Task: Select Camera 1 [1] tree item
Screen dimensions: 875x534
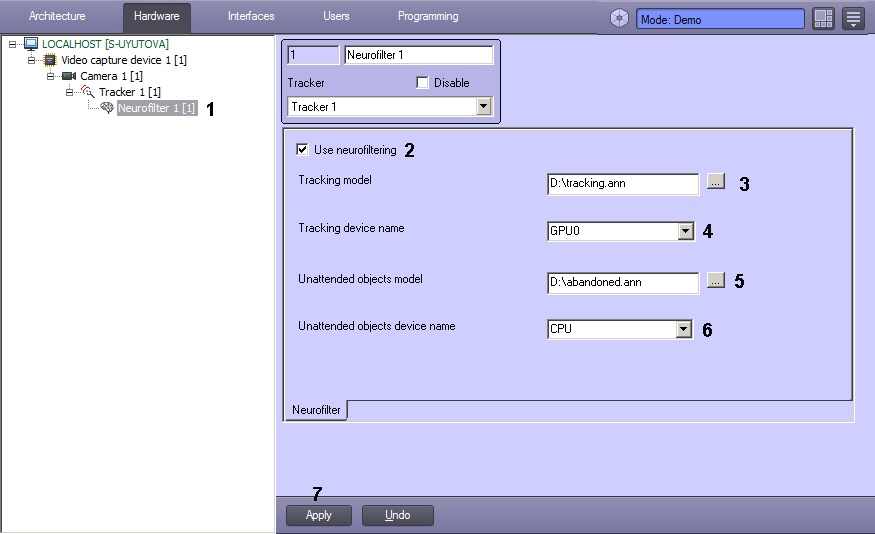Action: click(x=111, y=76)
